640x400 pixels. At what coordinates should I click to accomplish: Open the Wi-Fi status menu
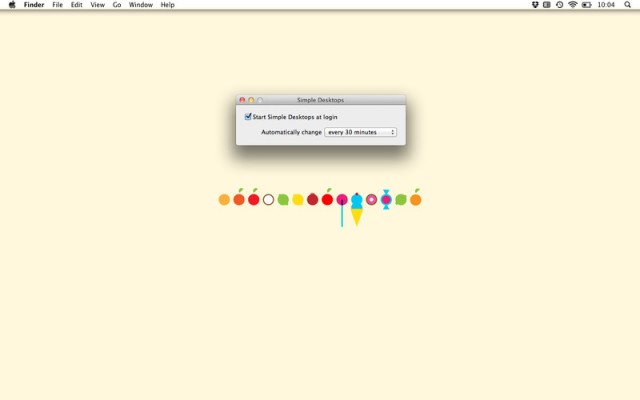point(573,5)
